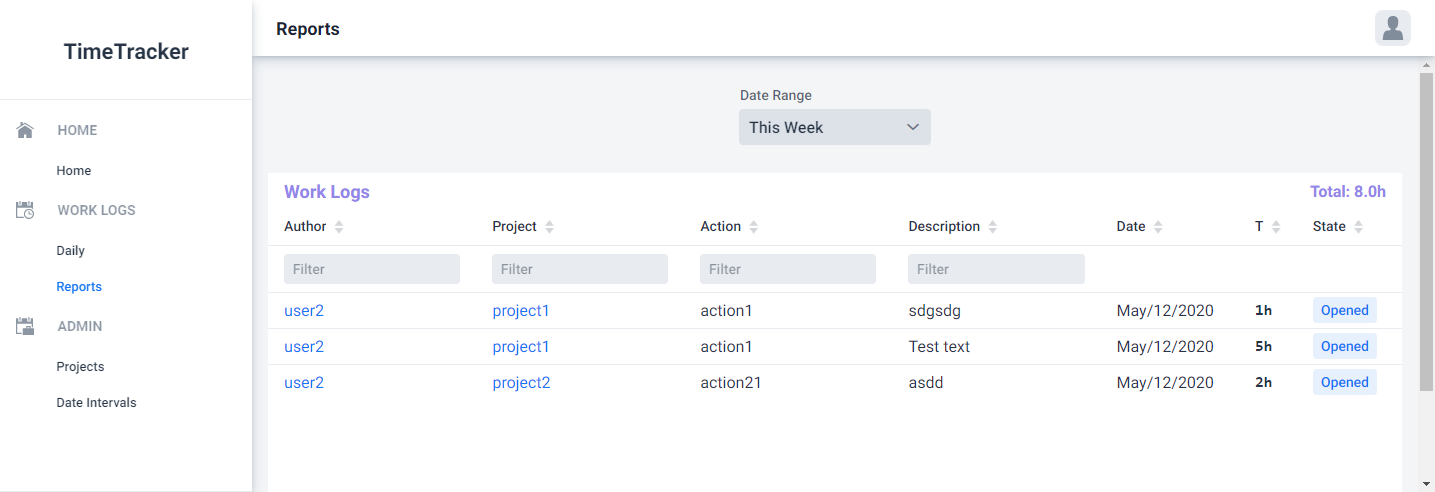
Task: Open Date Intervals in the sidebar
Action: pyautogui.click(x=96, y=403)
